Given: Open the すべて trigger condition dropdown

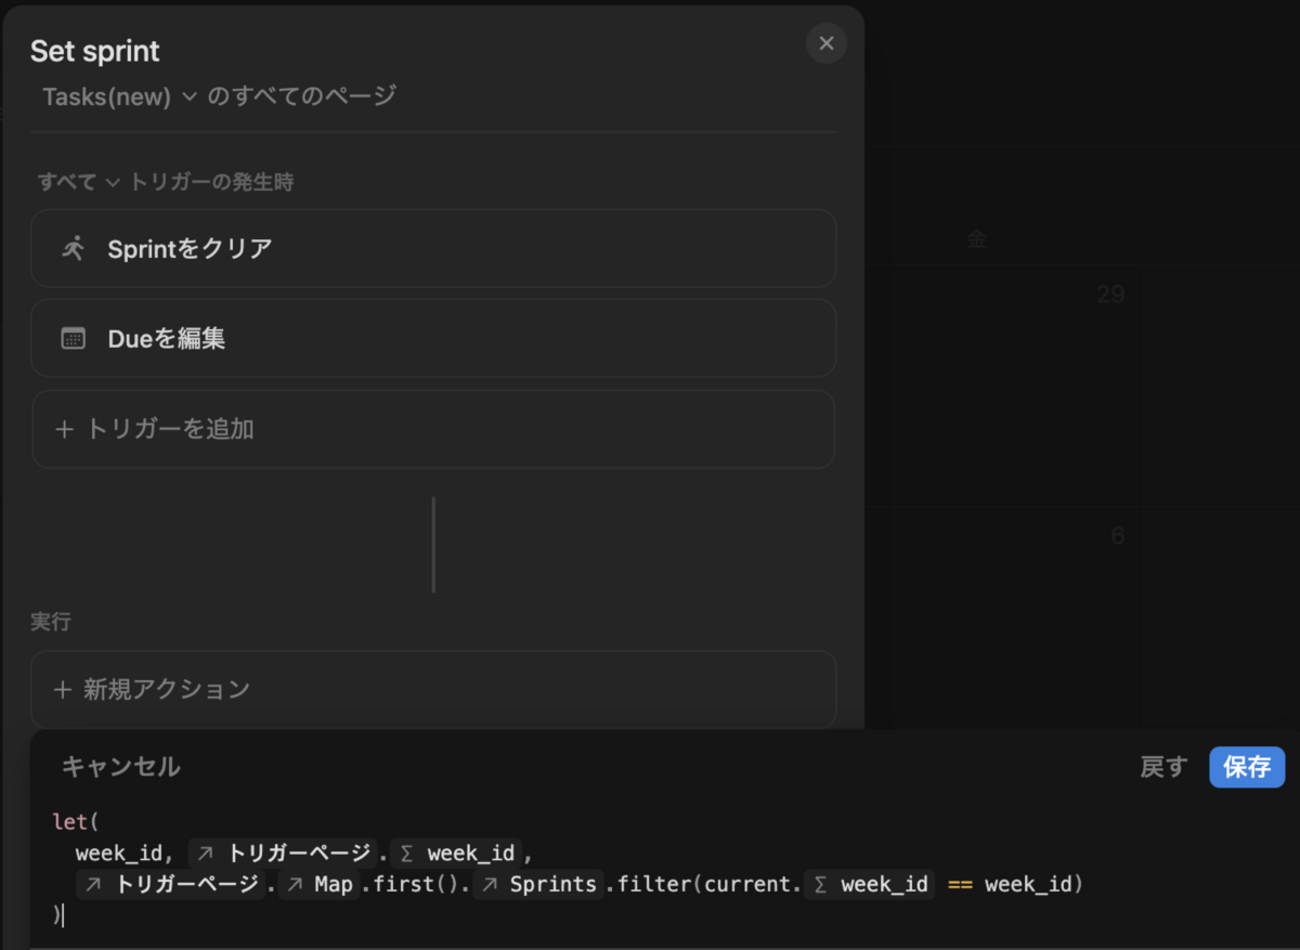Looking at the screenshot, I should point(78,182).
